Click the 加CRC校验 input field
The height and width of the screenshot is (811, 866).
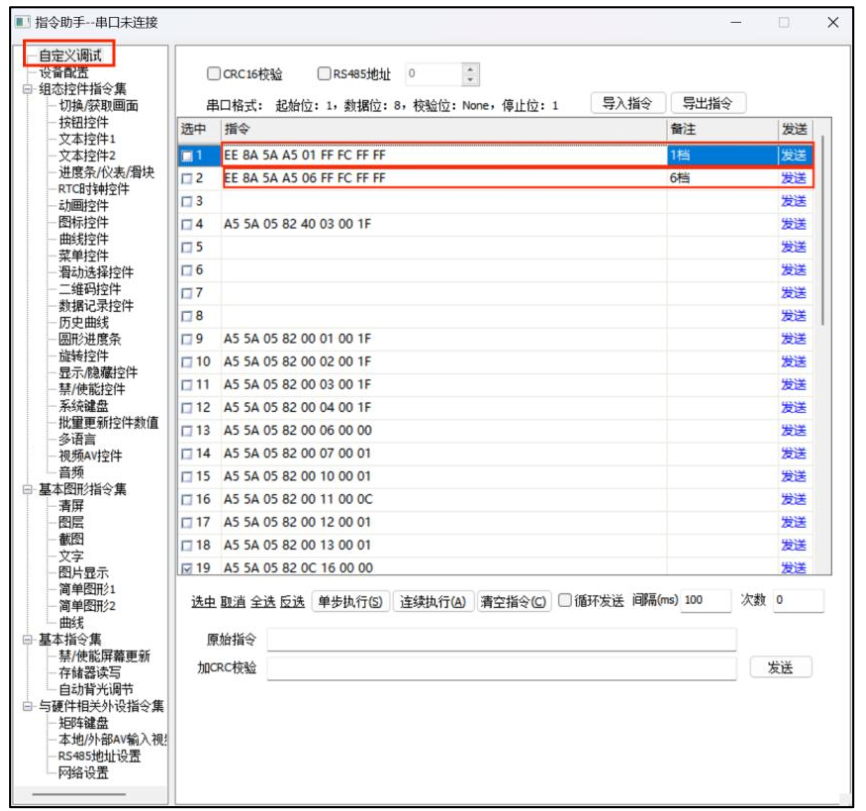pyautogui.click(x=501, y=668)
